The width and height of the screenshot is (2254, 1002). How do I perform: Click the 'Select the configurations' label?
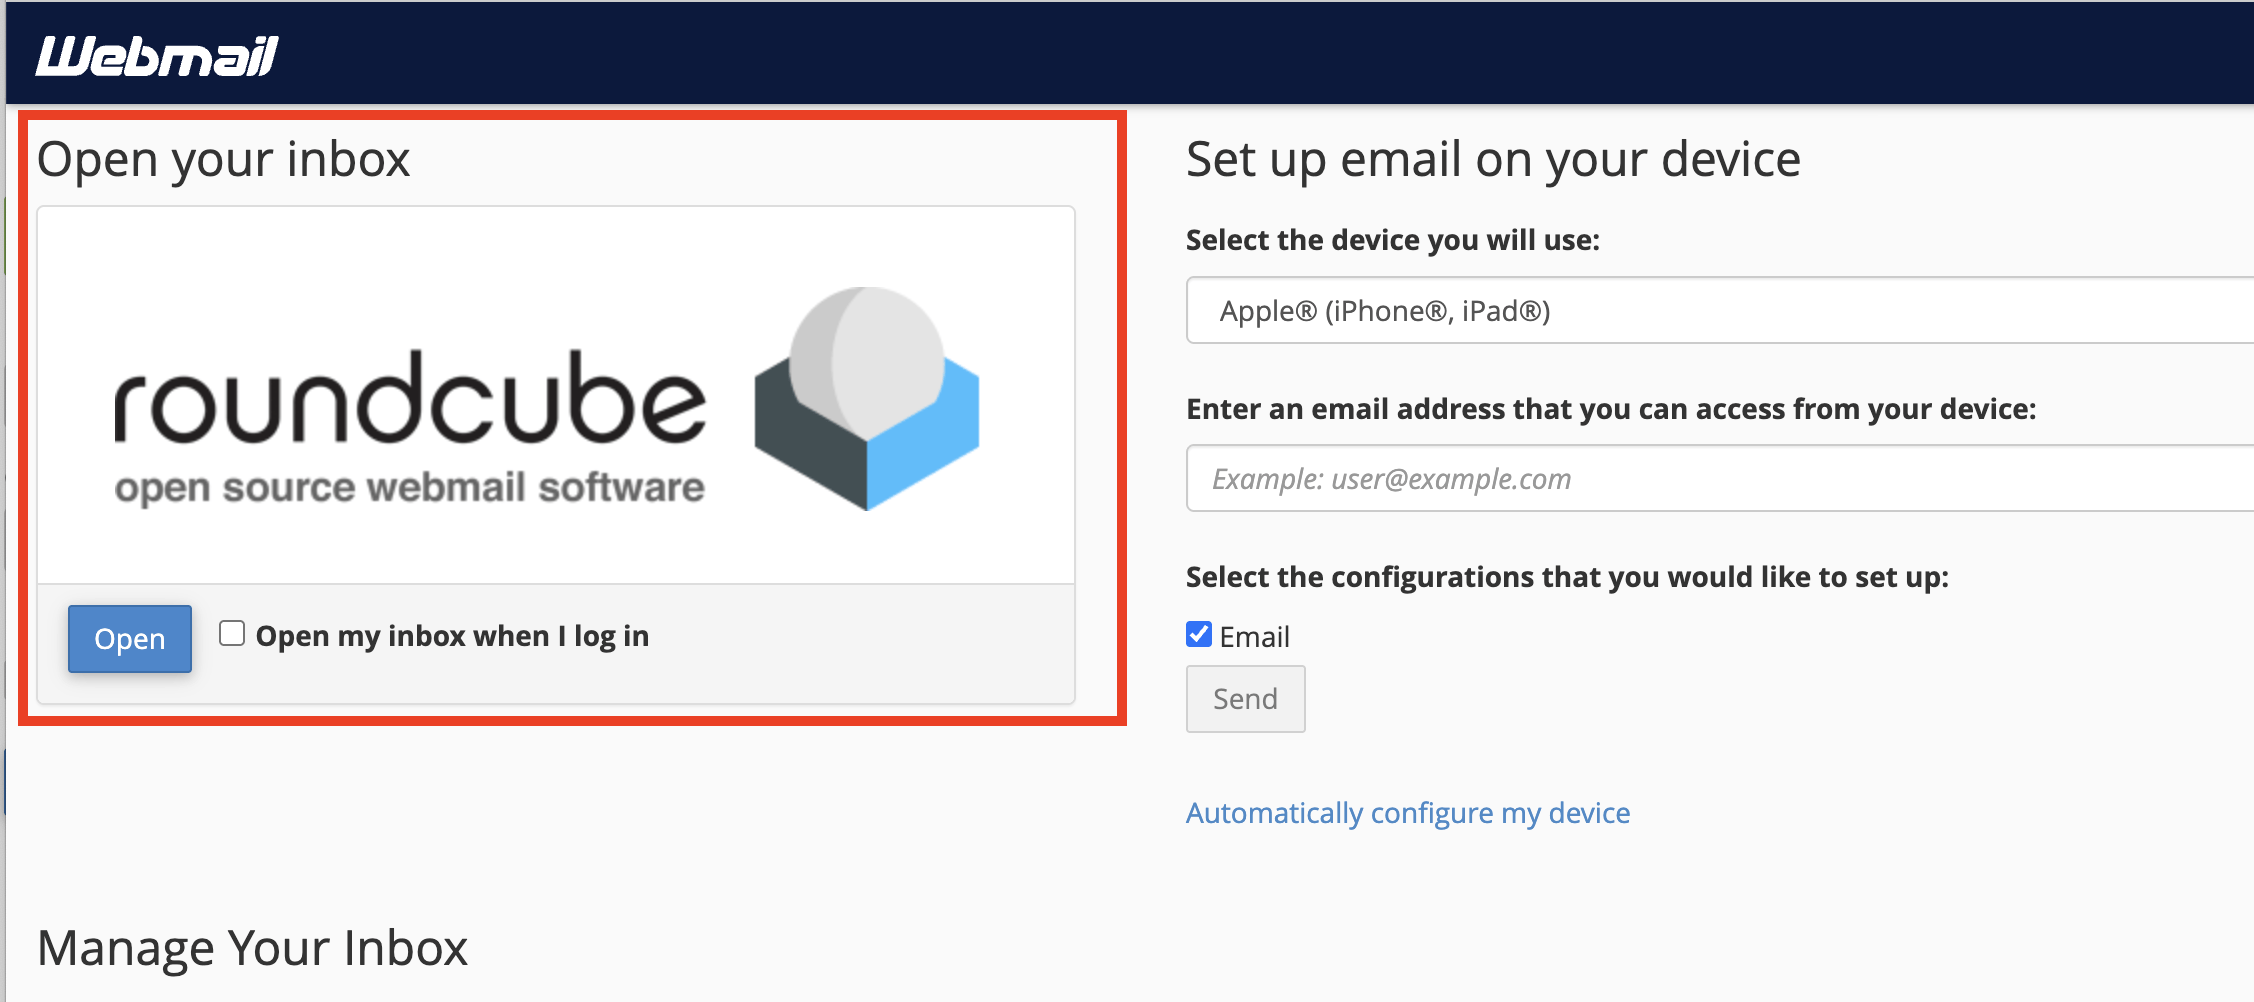click(1566, 577)
